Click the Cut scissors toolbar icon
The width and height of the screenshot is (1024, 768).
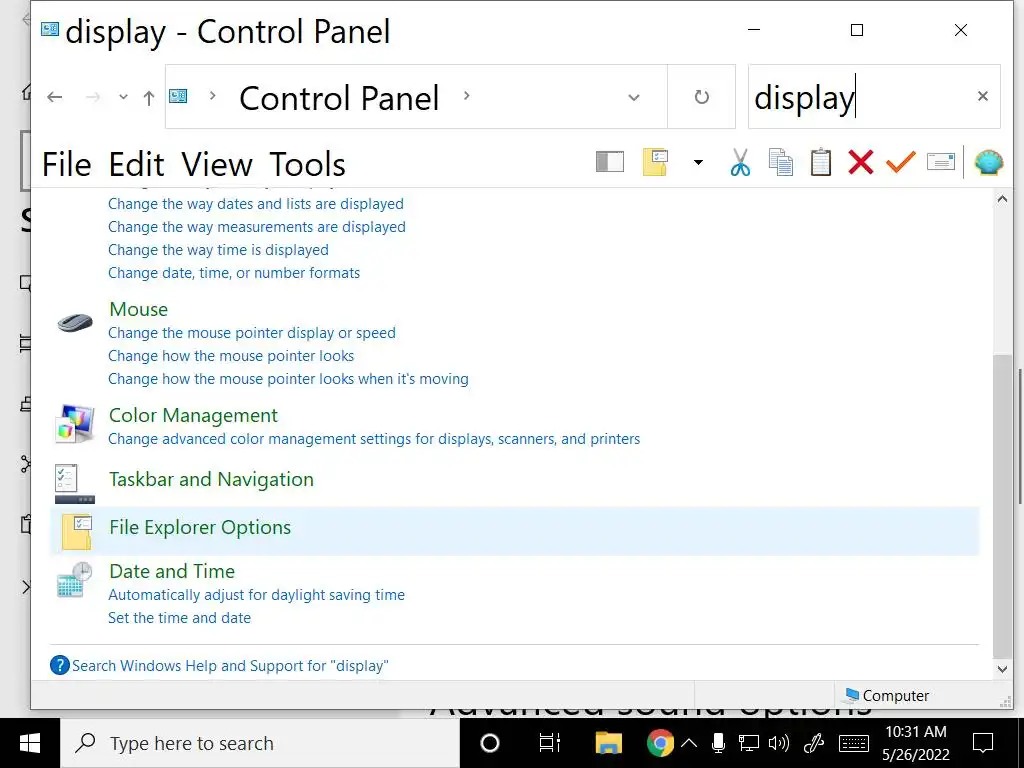[x=740, y=163]
